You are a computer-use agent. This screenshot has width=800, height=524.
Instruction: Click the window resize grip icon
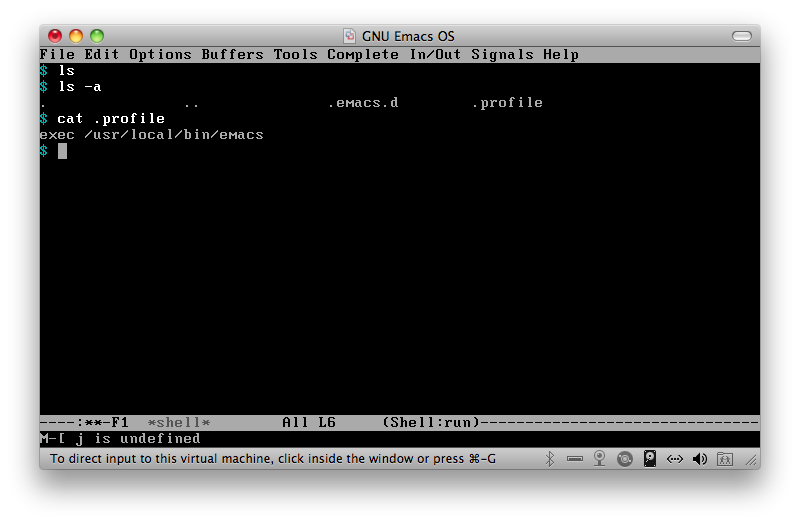tap(751, 460)
